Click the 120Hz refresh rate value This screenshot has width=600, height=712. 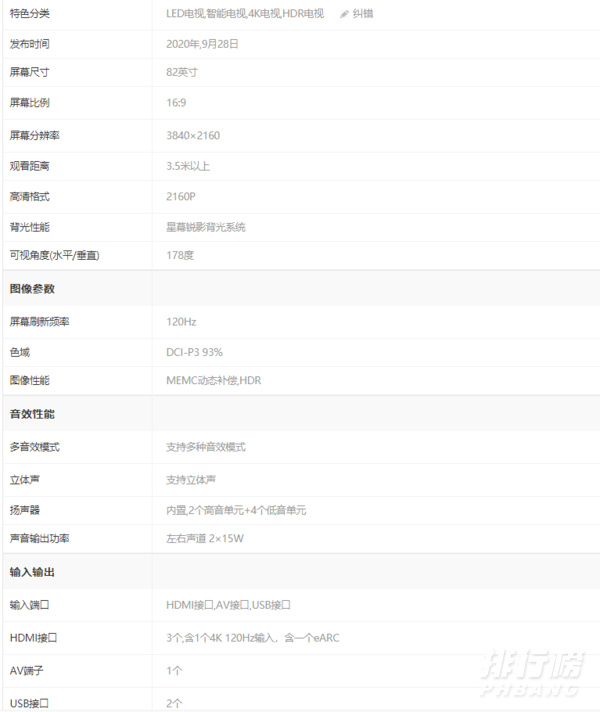click(181, 321)
